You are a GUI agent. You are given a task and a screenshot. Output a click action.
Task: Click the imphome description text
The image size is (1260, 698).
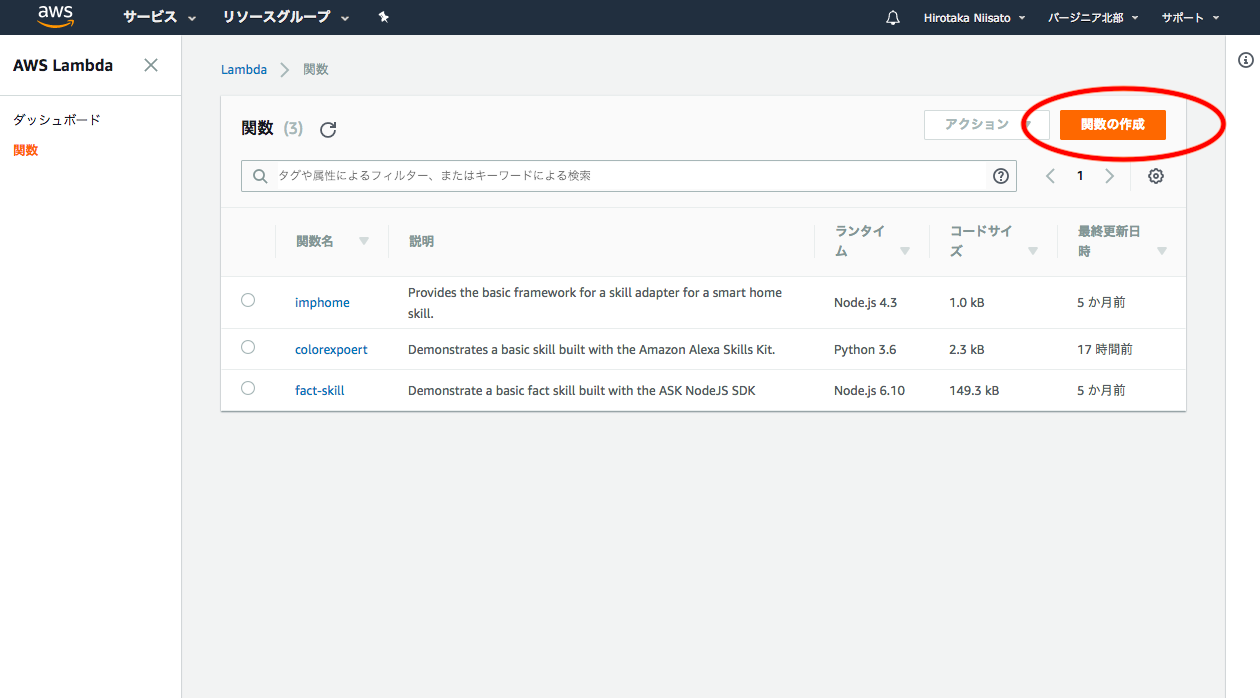click(595, 303)
